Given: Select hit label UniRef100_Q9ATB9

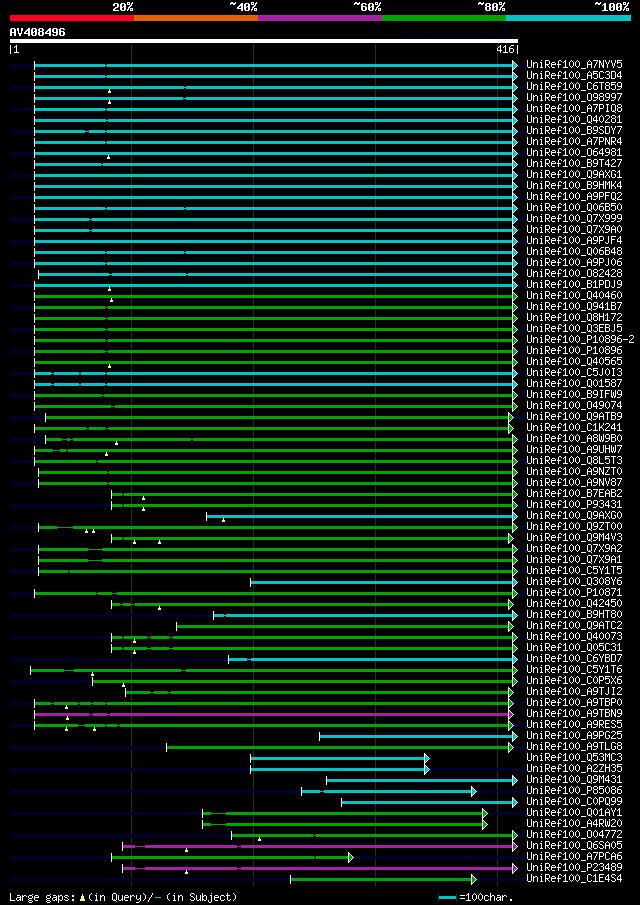Looking at the screenshot, I should 574,416.
